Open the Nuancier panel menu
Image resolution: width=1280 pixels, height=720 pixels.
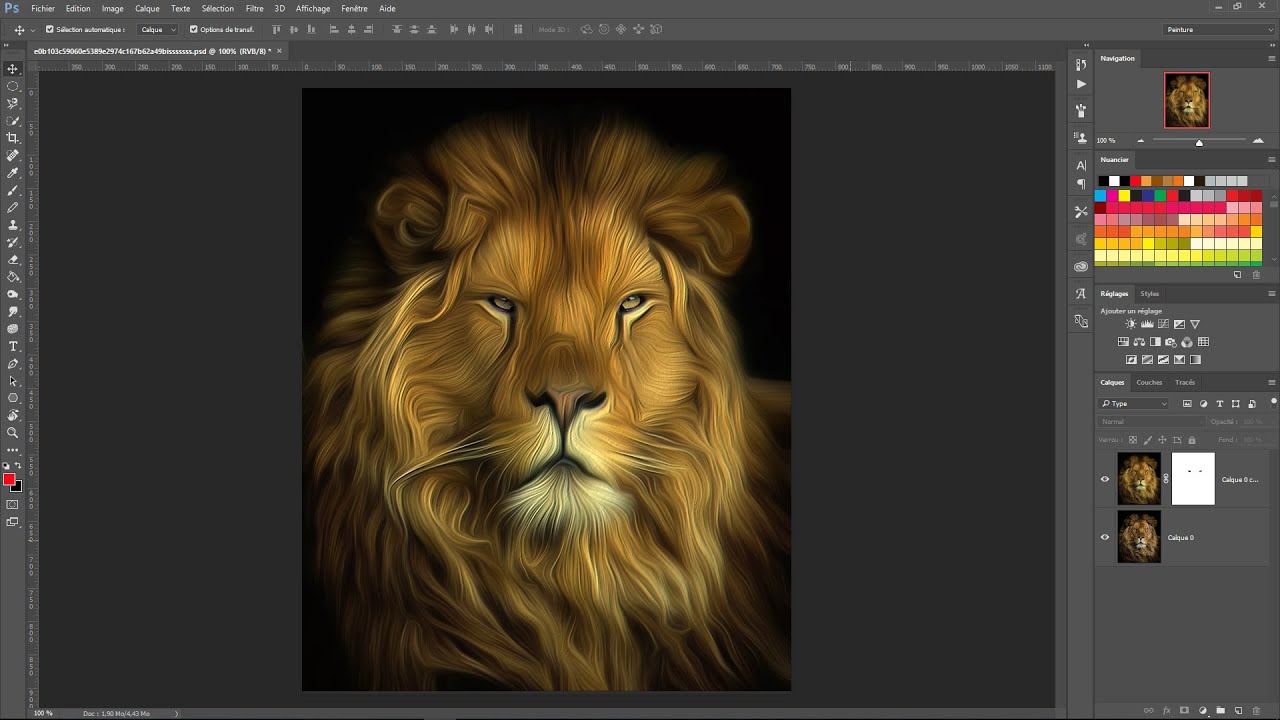pos(1272,160)
